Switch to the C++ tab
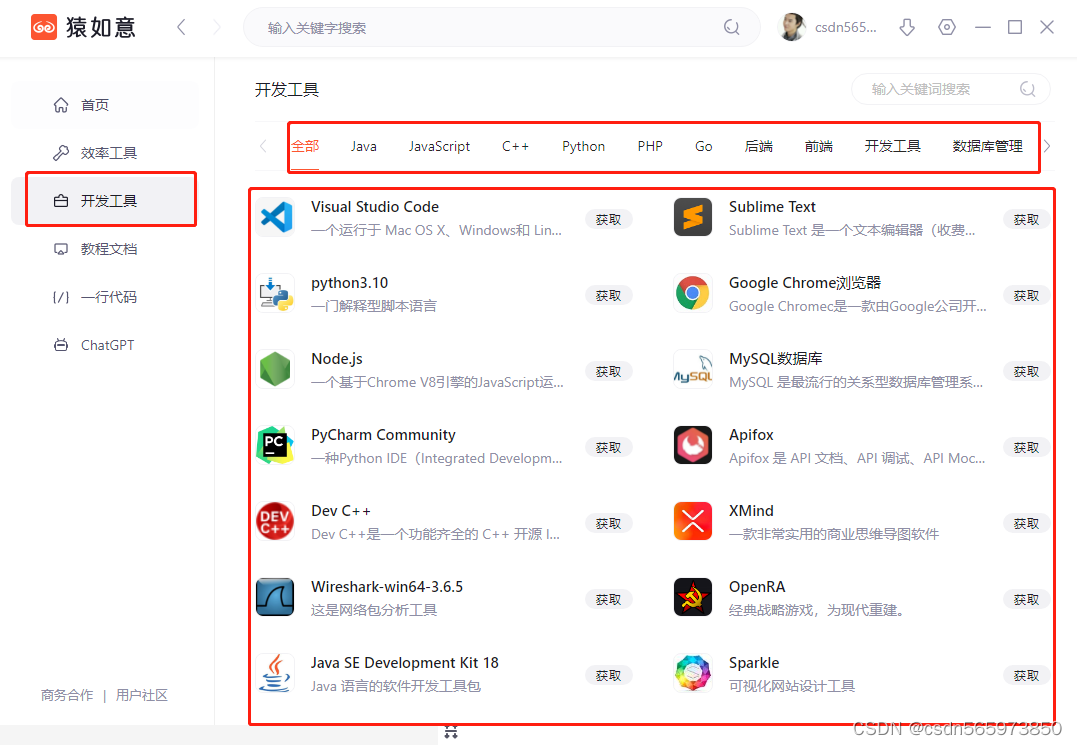 point(515,146)
